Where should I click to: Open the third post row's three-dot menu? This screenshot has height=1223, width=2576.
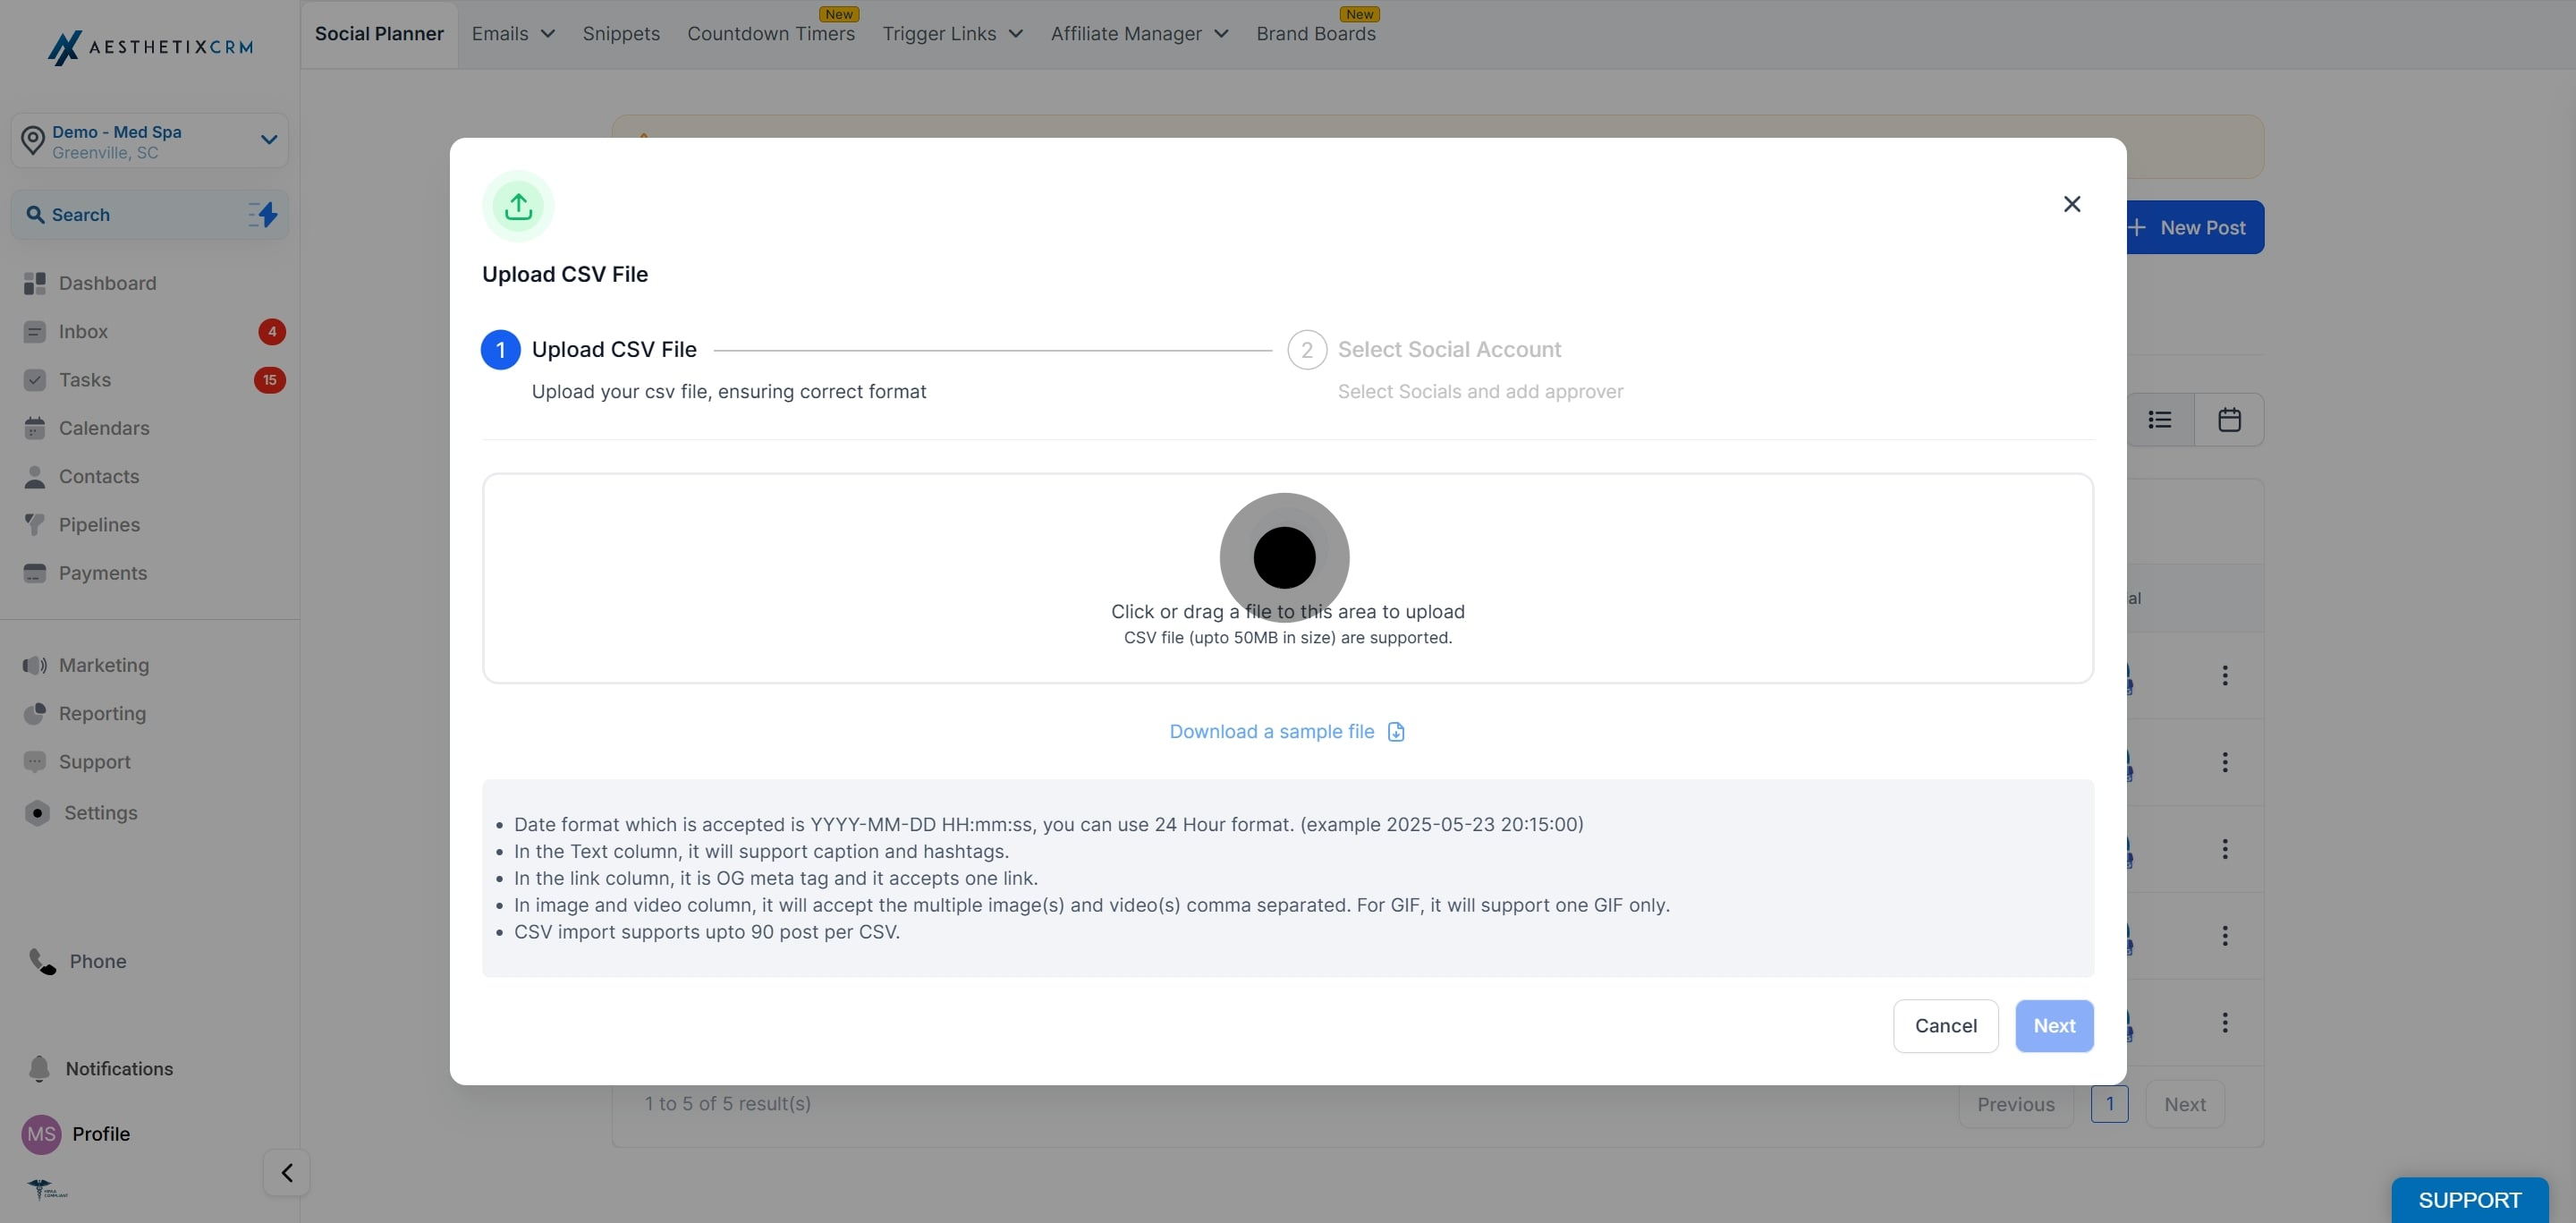(x=2225, y=849)
